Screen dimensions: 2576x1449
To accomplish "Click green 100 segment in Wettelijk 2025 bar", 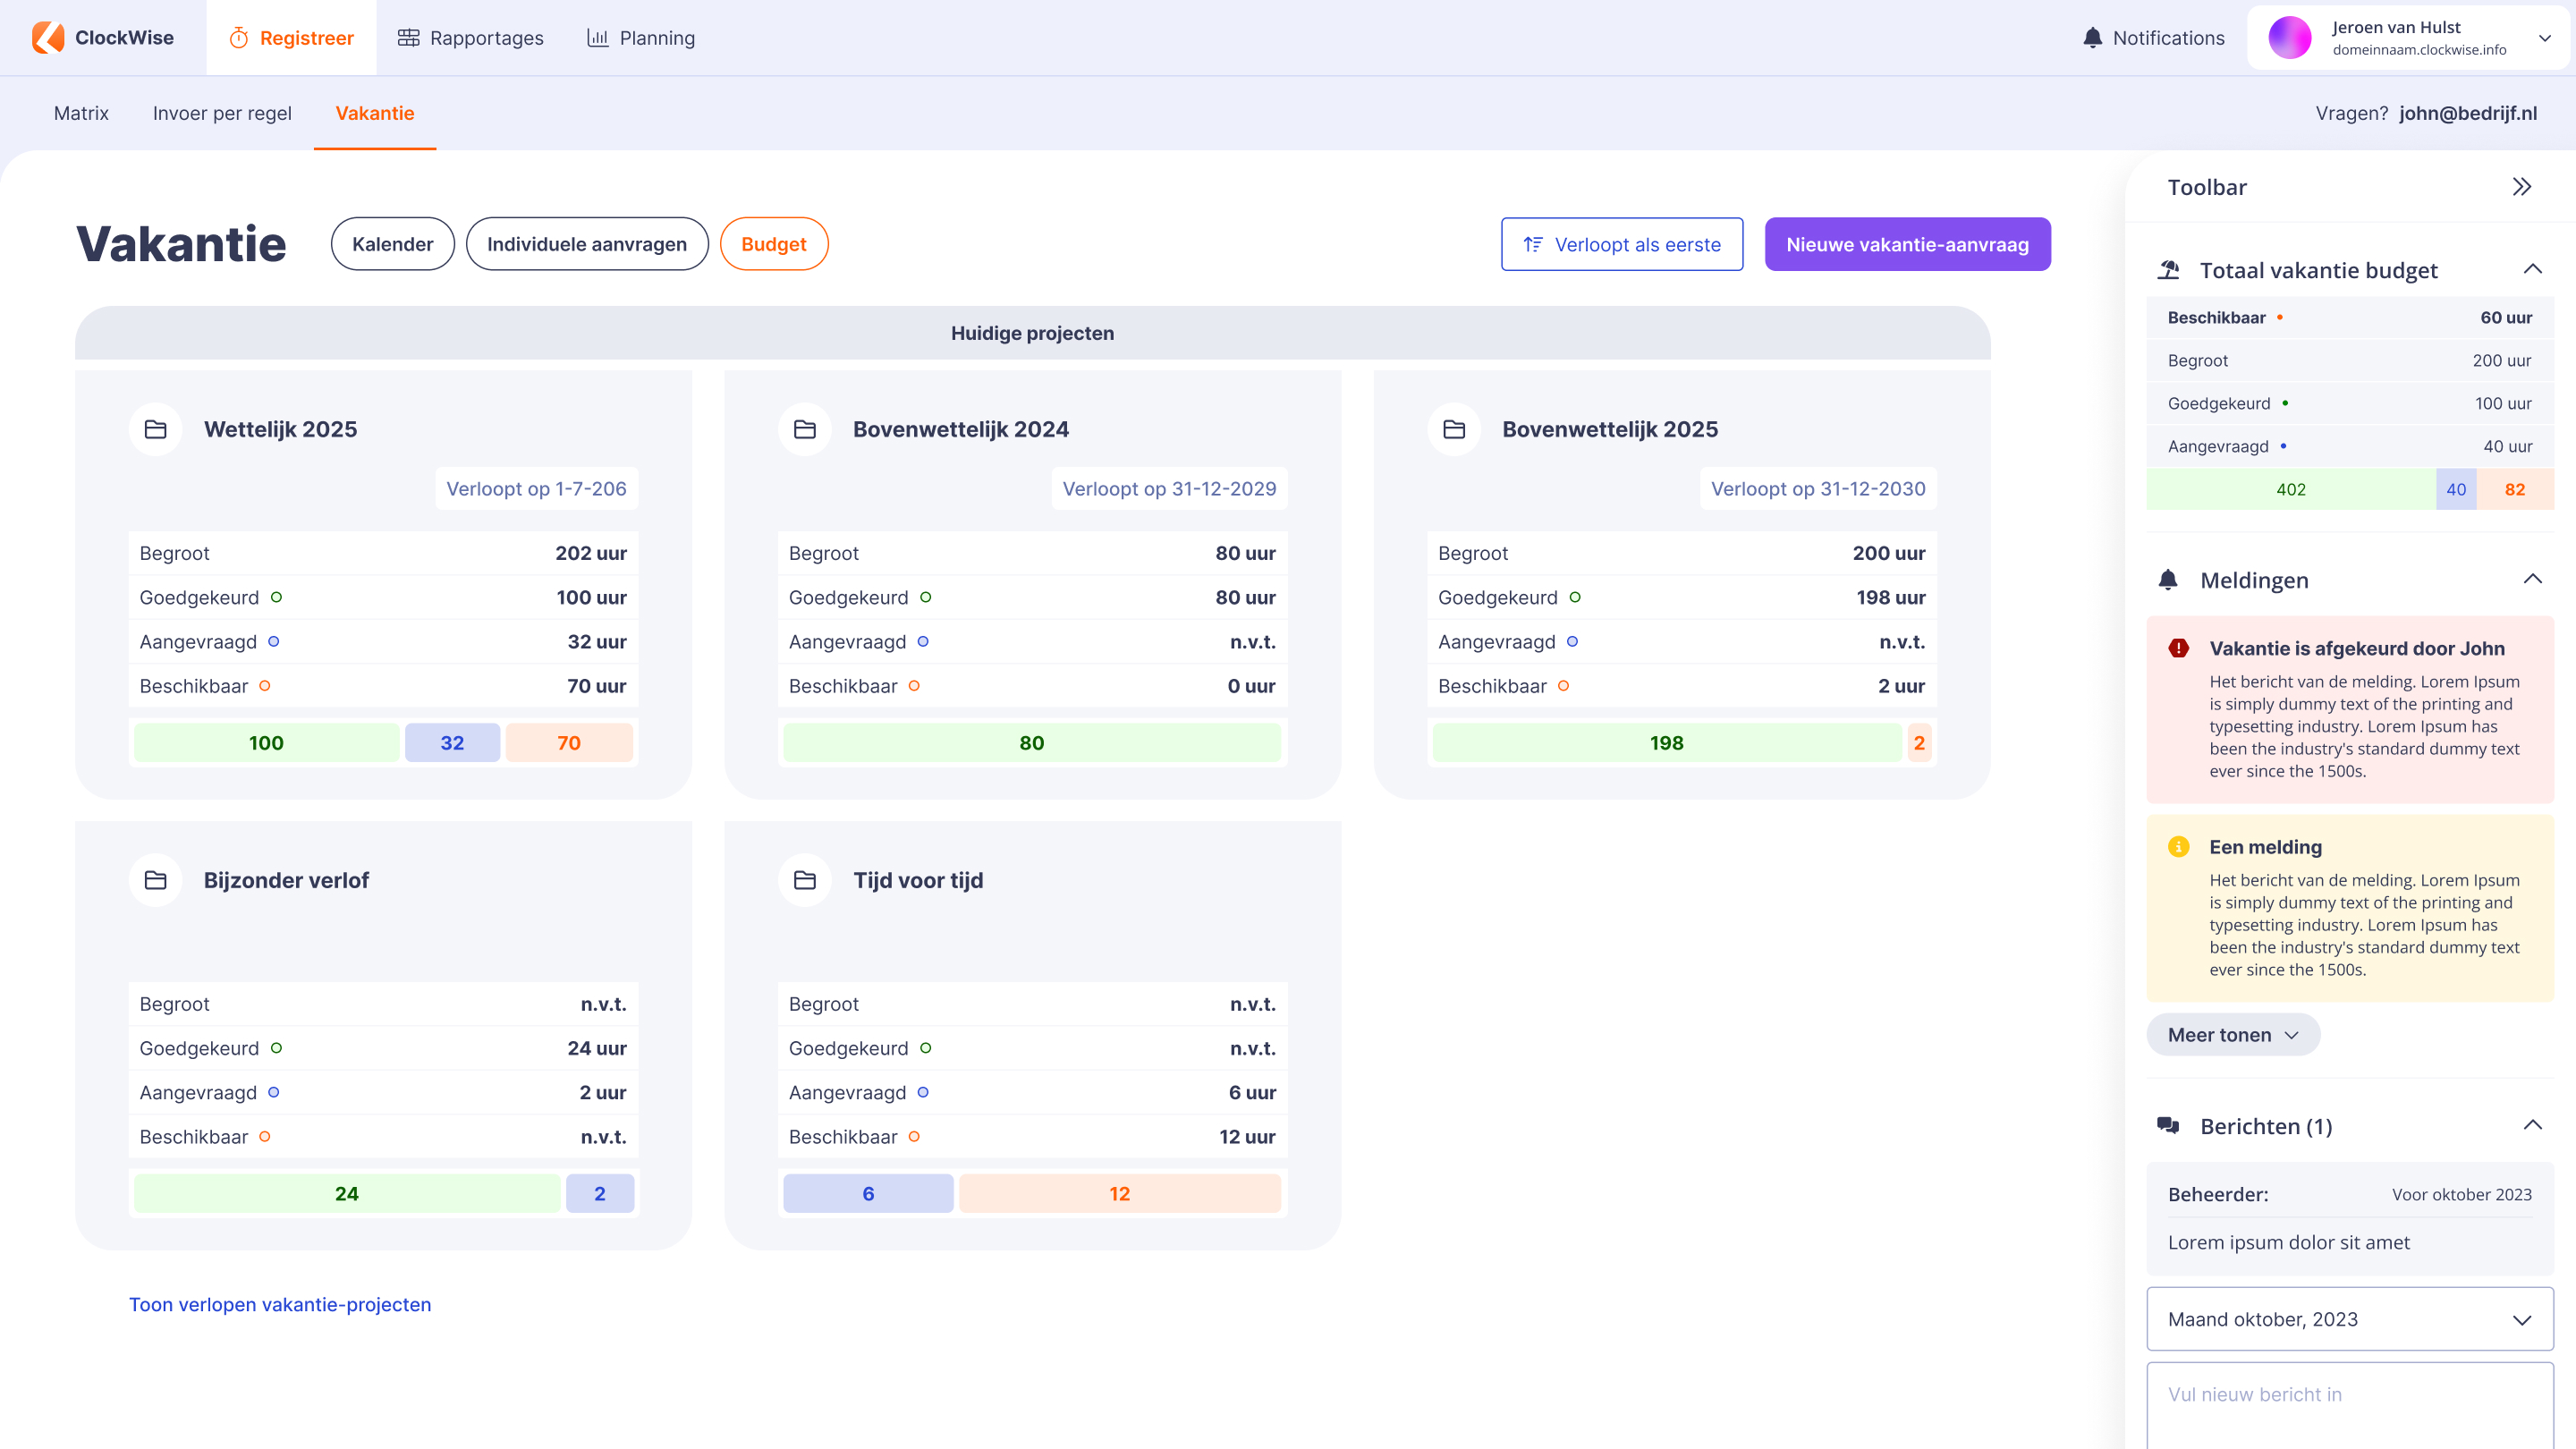I will click(x=266, y=743).
